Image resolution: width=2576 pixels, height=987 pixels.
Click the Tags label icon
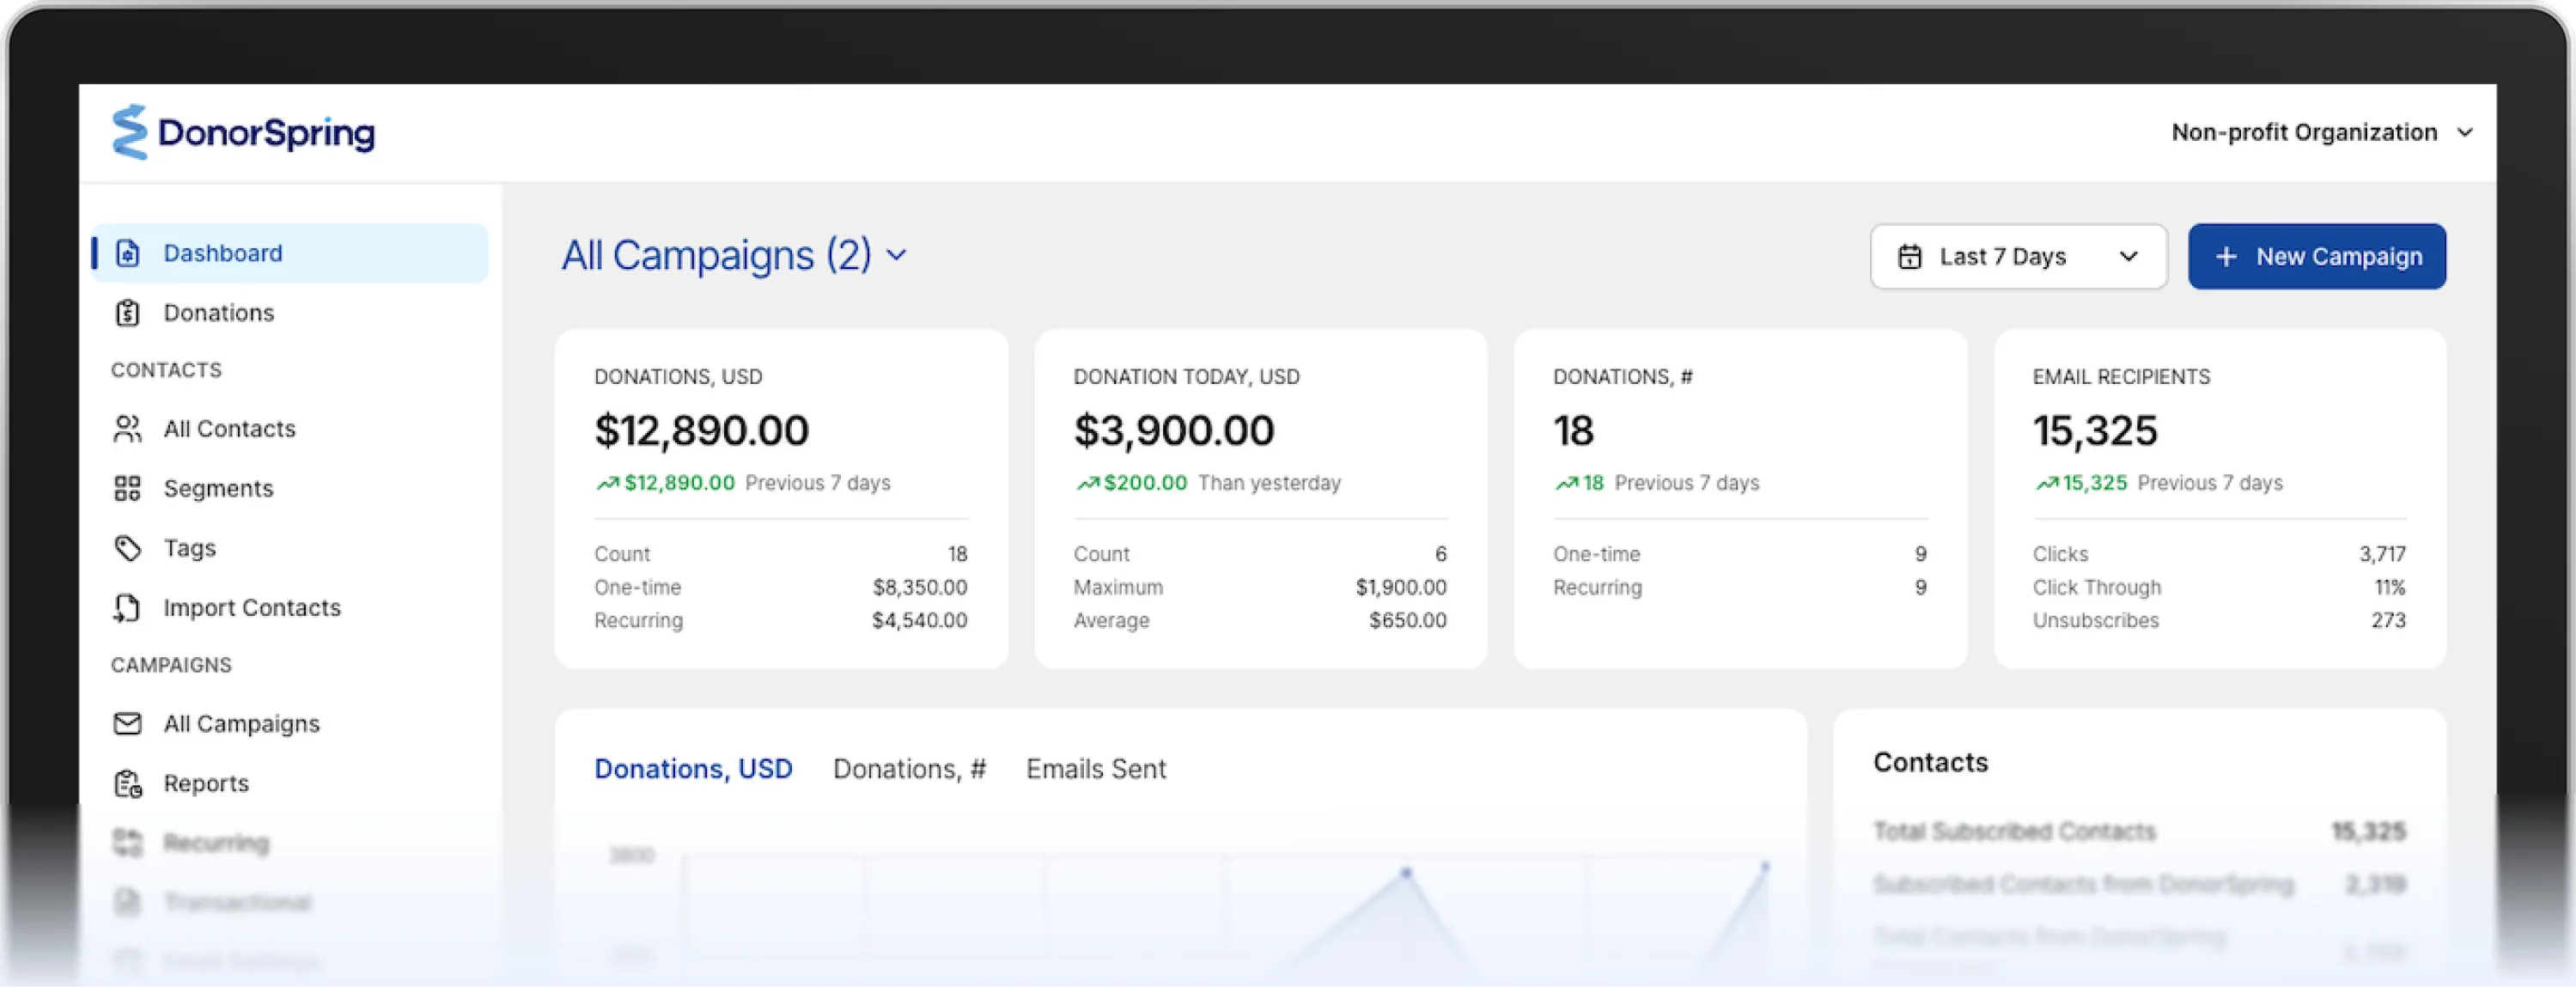coord(127,548)
